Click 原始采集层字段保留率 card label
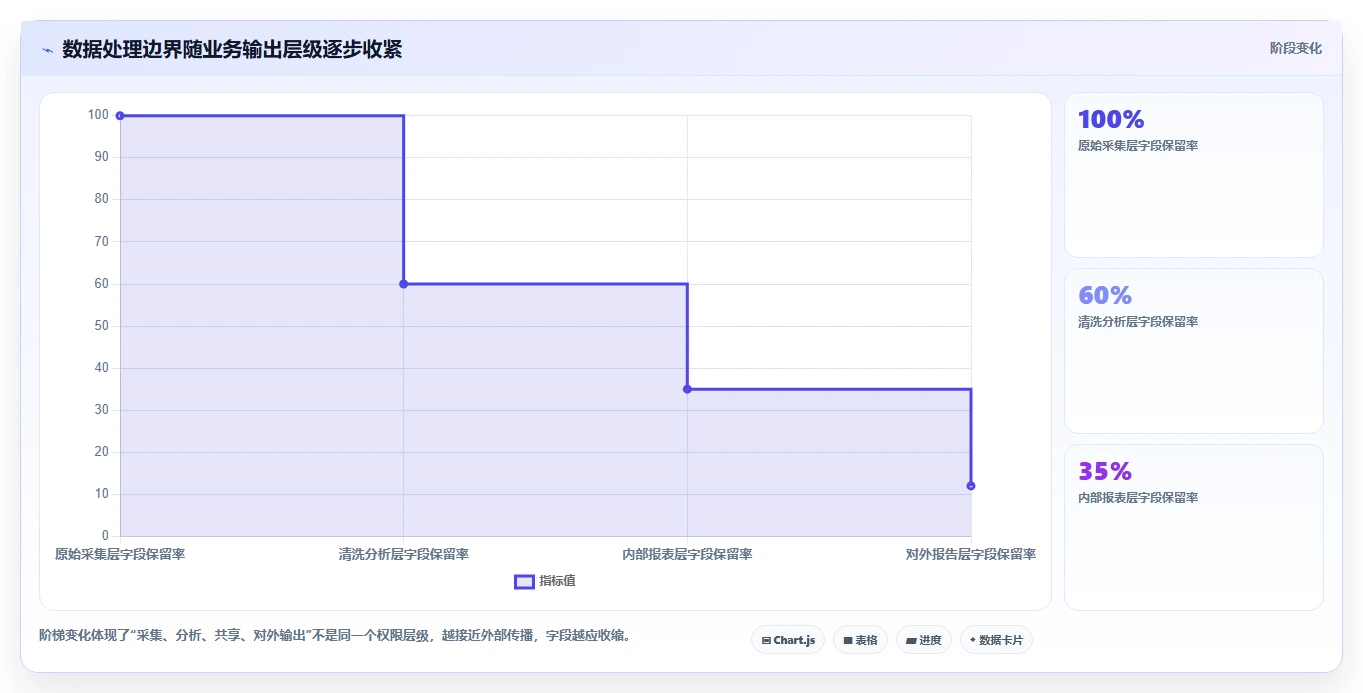The image size is (1363, 693). coord(1138,146)
